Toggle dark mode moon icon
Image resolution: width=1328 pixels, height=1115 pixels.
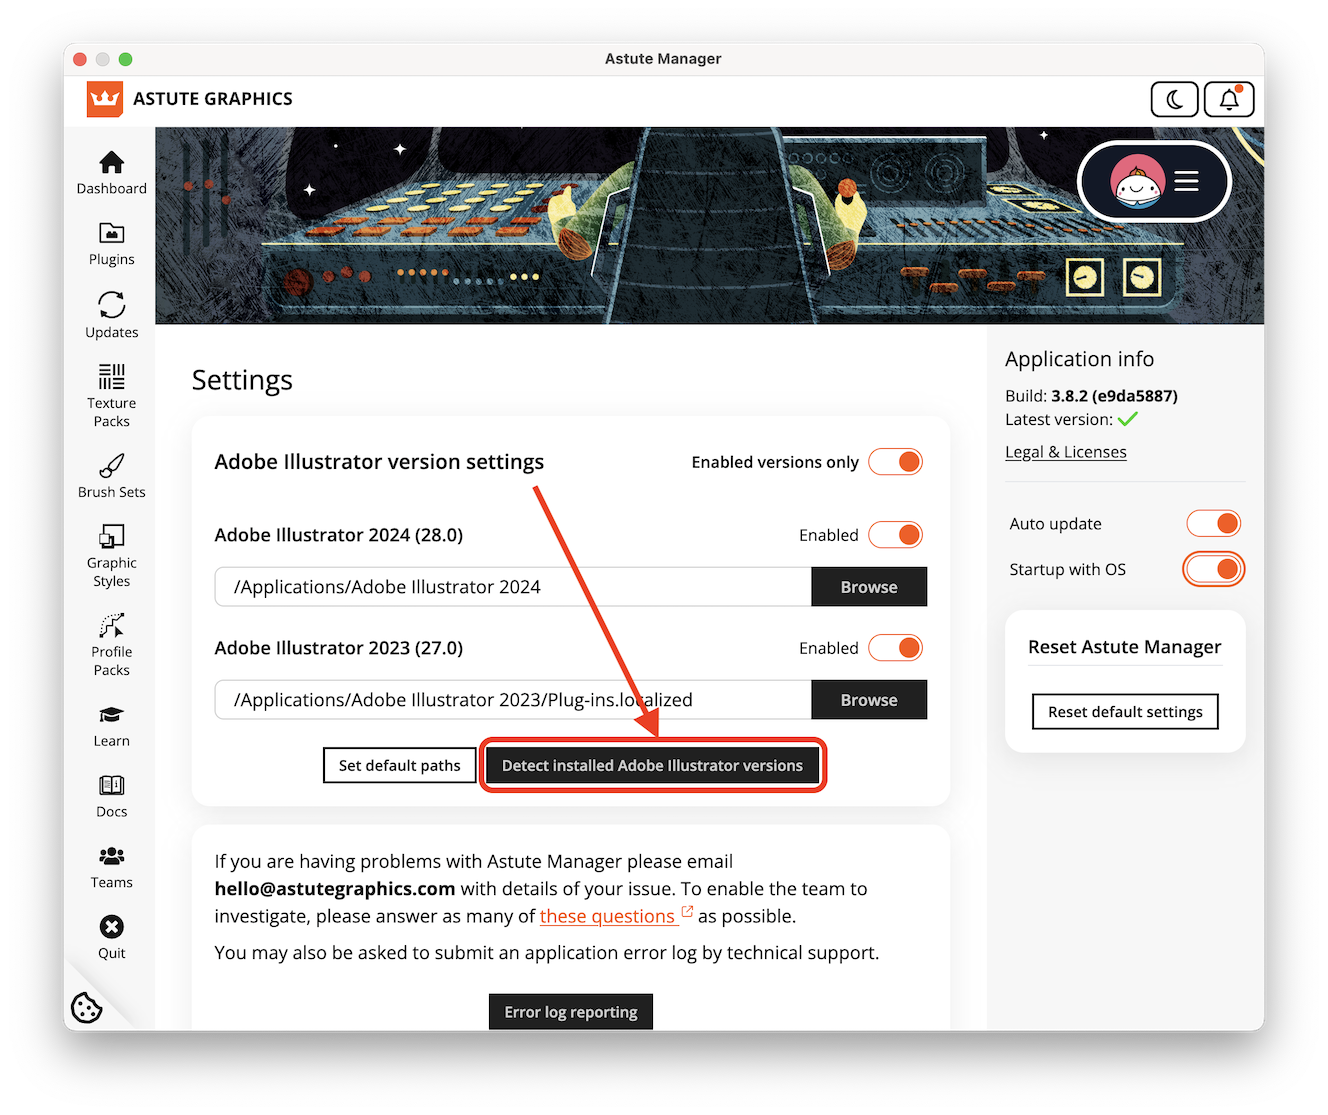(1174, 100)
